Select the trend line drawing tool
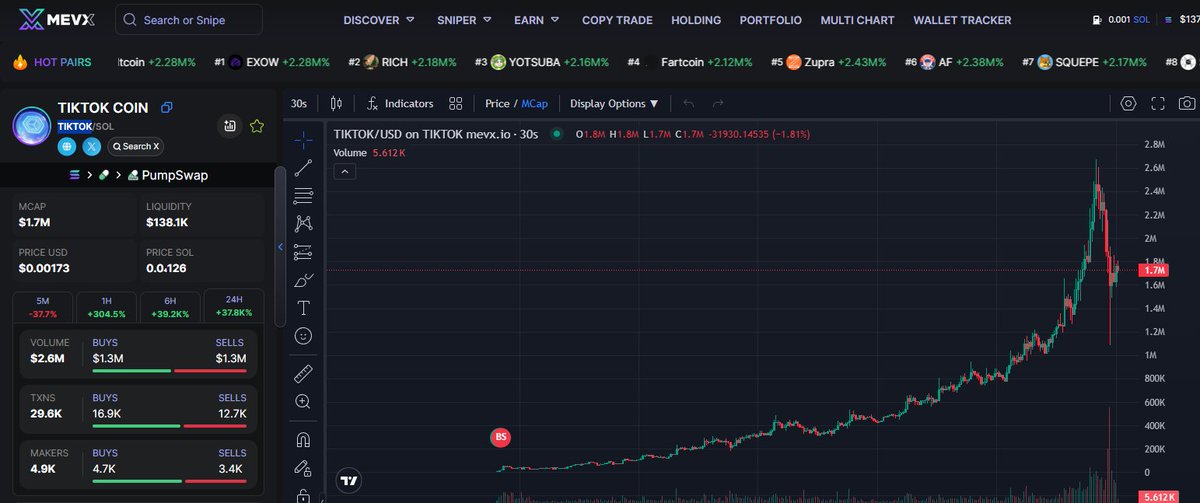This screenshot has width=1200, height=503. point(304,168)
